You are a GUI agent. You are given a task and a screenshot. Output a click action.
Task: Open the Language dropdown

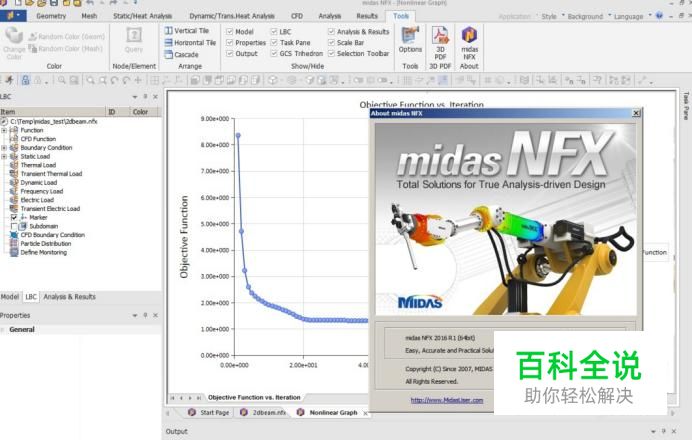pyautogui.click(x=632, y=16)
